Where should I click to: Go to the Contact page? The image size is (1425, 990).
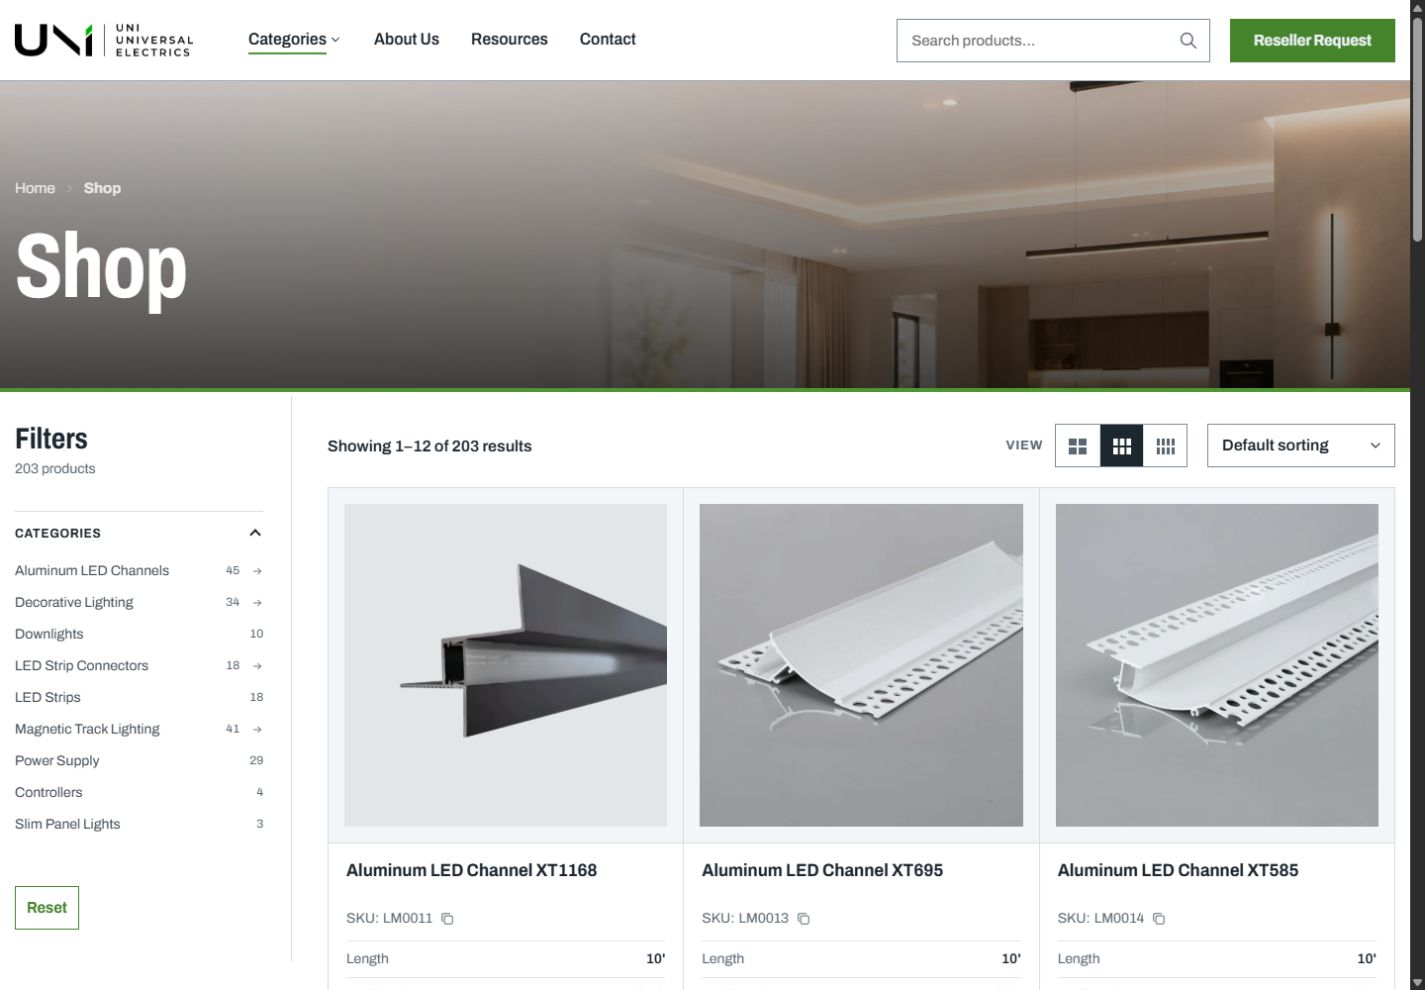coord(608,40)
